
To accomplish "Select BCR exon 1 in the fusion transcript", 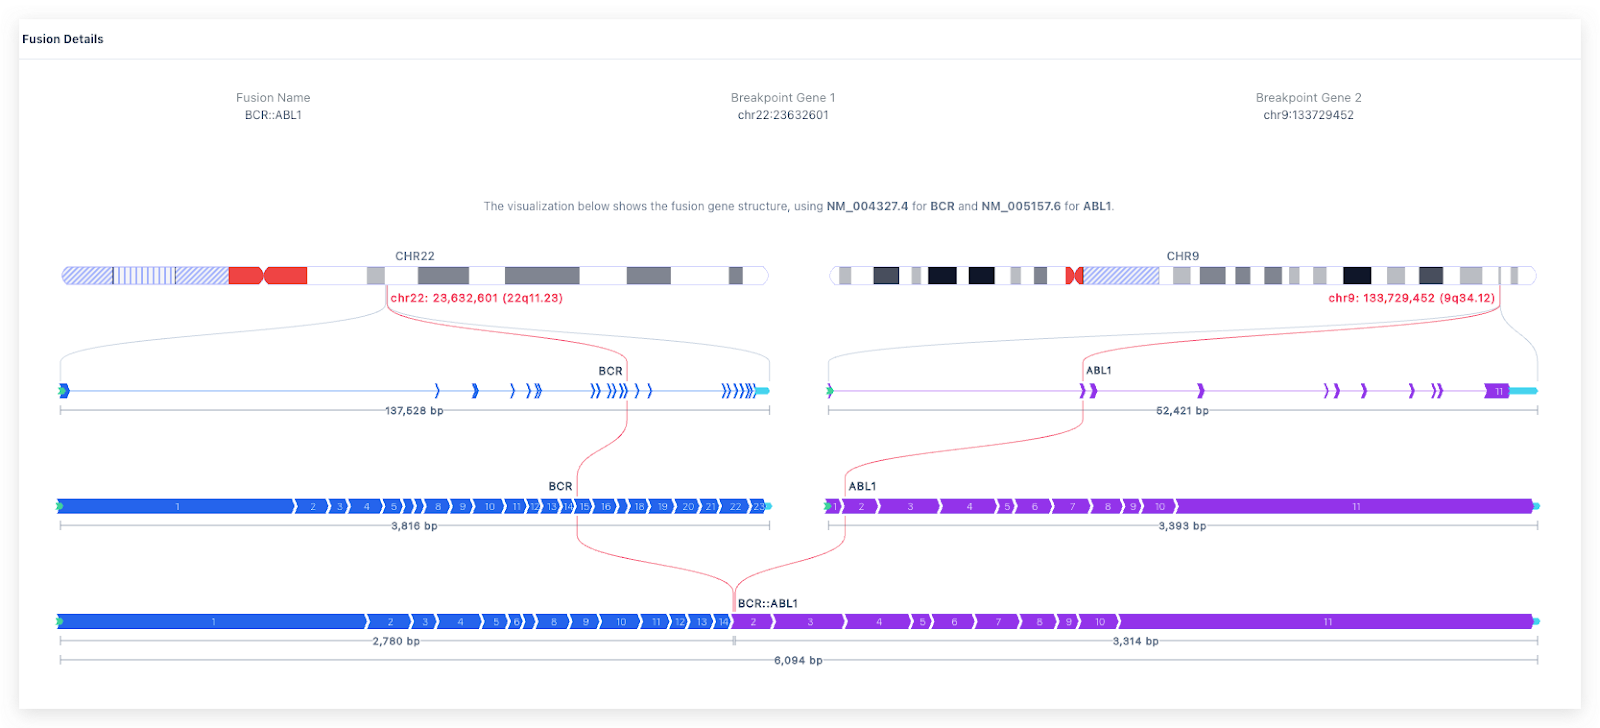I will (x=213, y=622).
